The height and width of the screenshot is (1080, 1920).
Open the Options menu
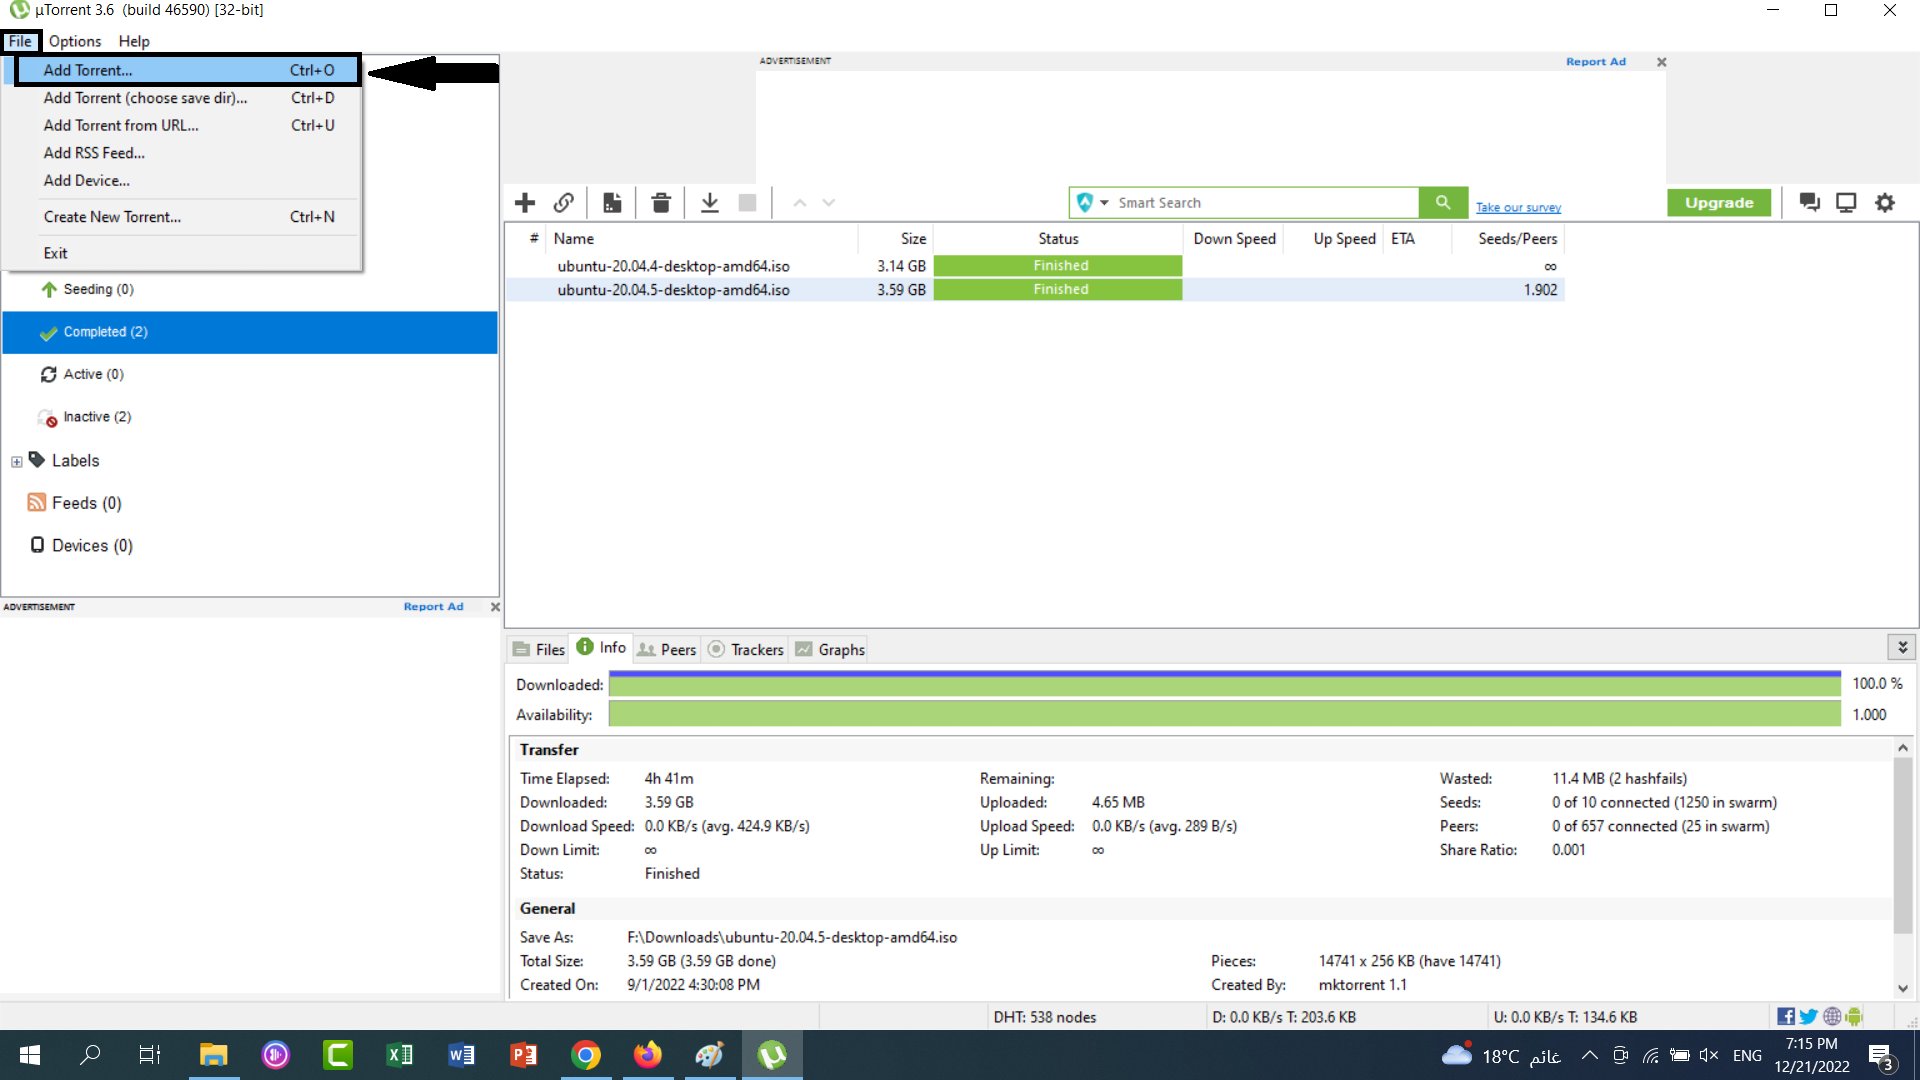pyautogui.click(x=75, y=41)
